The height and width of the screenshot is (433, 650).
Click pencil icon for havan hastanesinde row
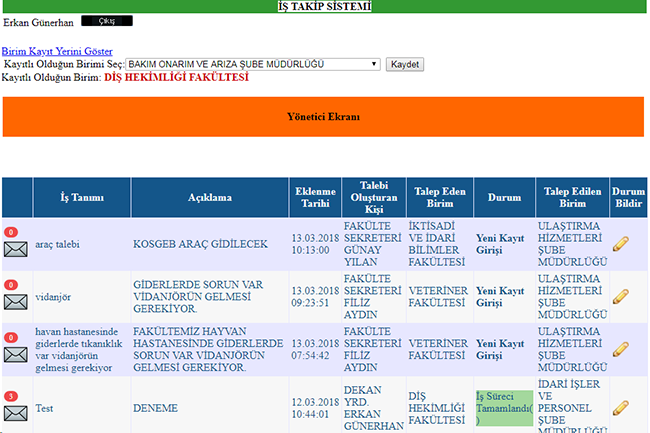click(x=620, y=350)
